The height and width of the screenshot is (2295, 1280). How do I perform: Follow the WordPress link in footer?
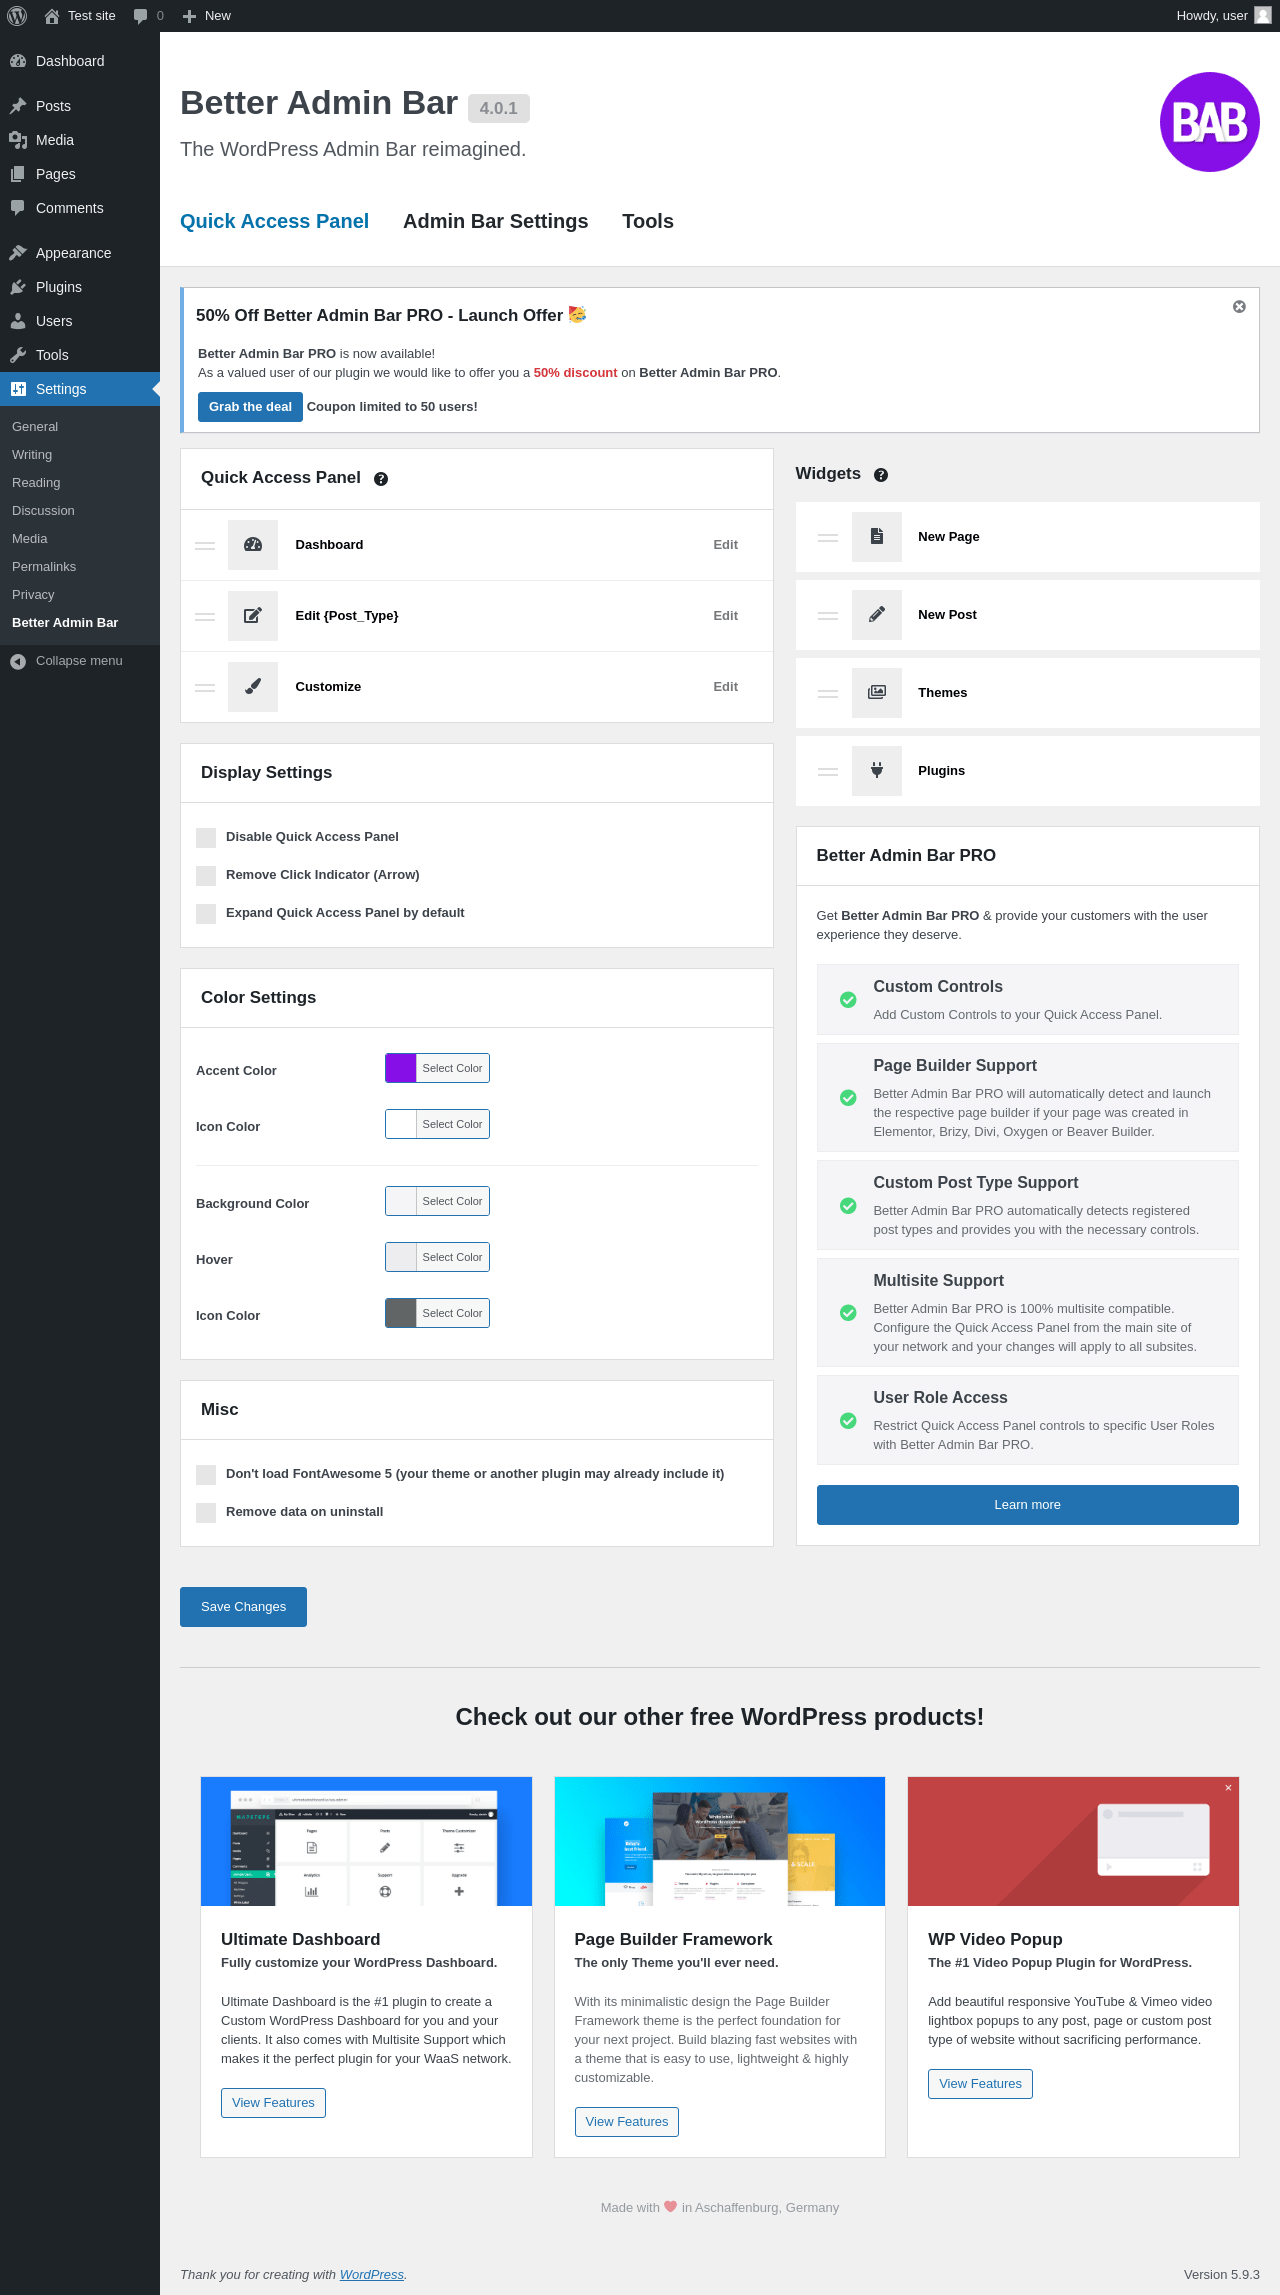(x=371, y=2275)
